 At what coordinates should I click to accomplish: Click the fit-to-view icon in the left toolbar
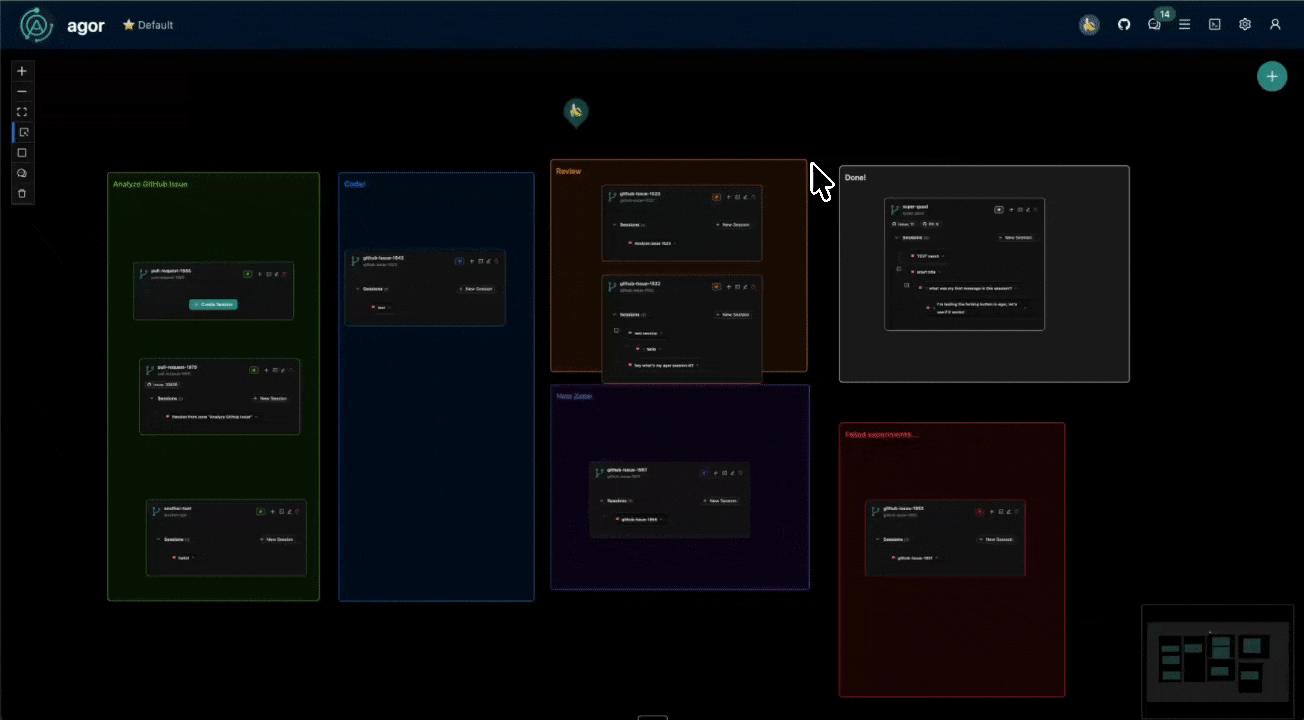tap(22, 111)
